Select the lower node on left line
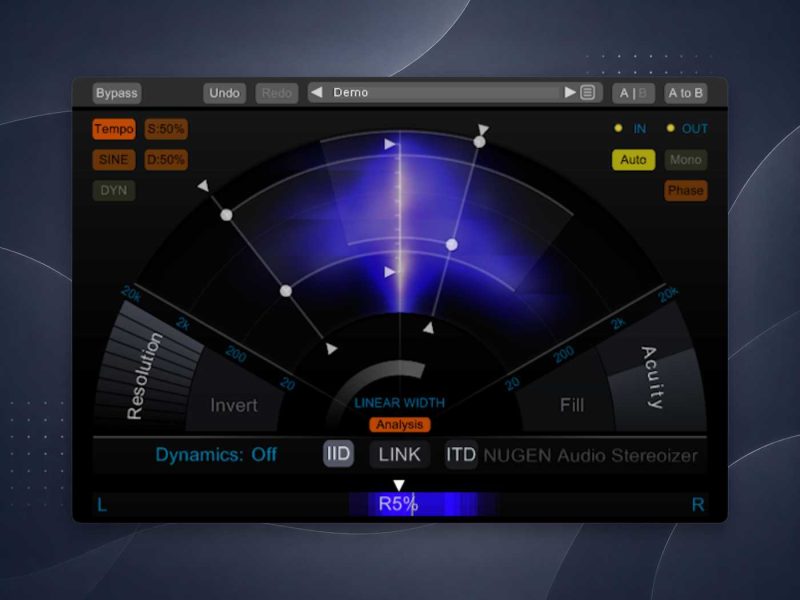 coord(286,291)
